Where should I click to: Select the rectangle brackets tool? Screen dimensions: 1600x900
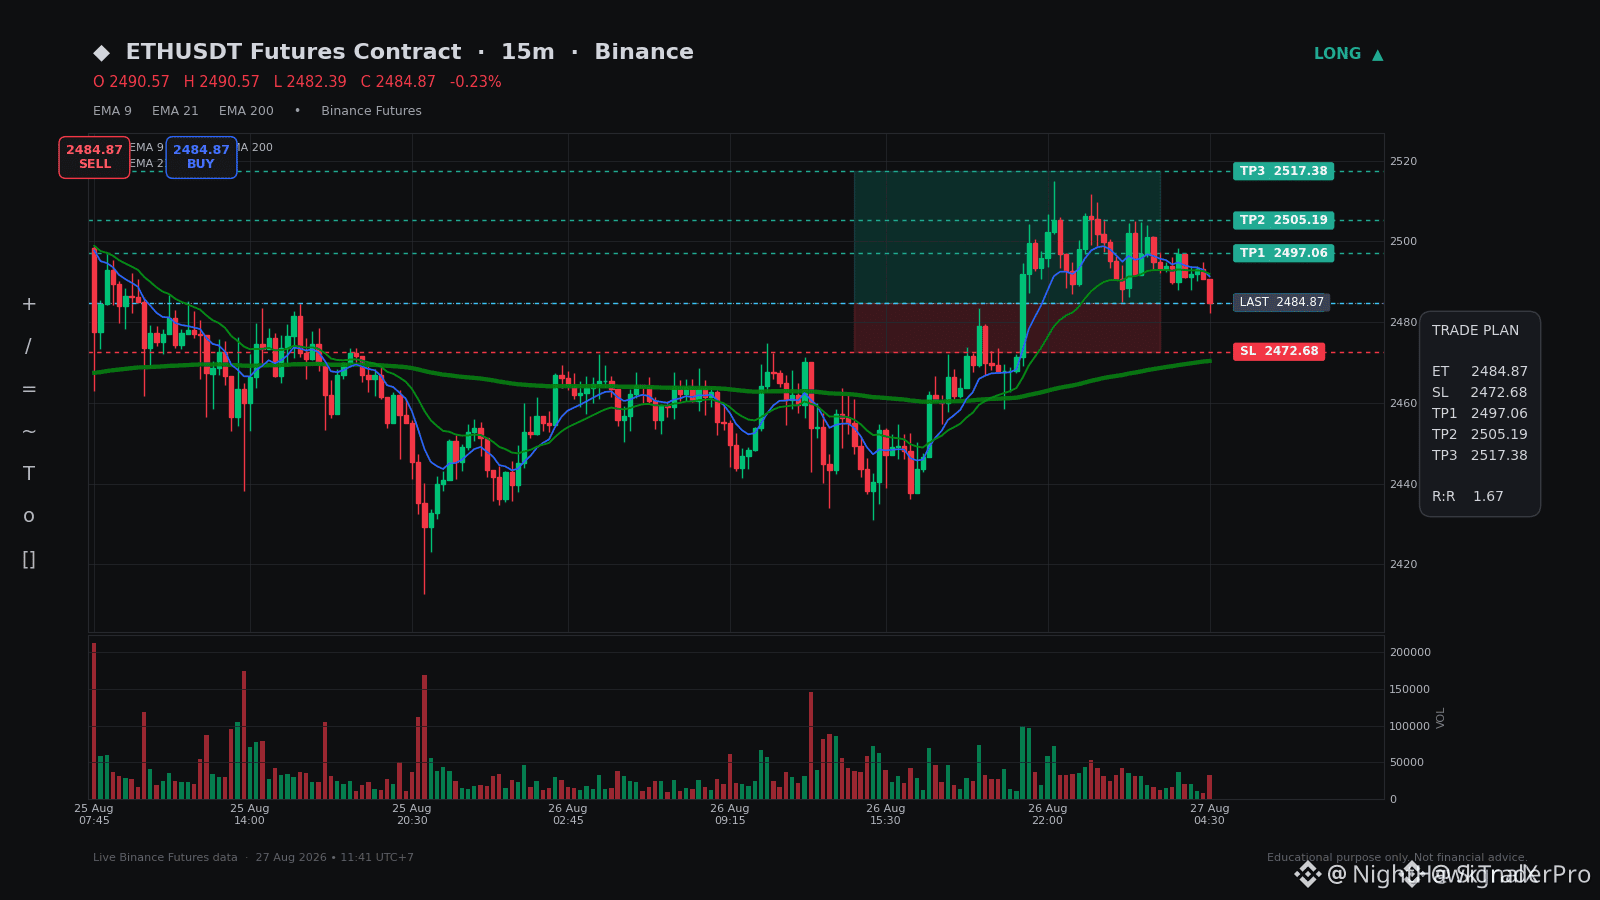click(x=29, y=559)
